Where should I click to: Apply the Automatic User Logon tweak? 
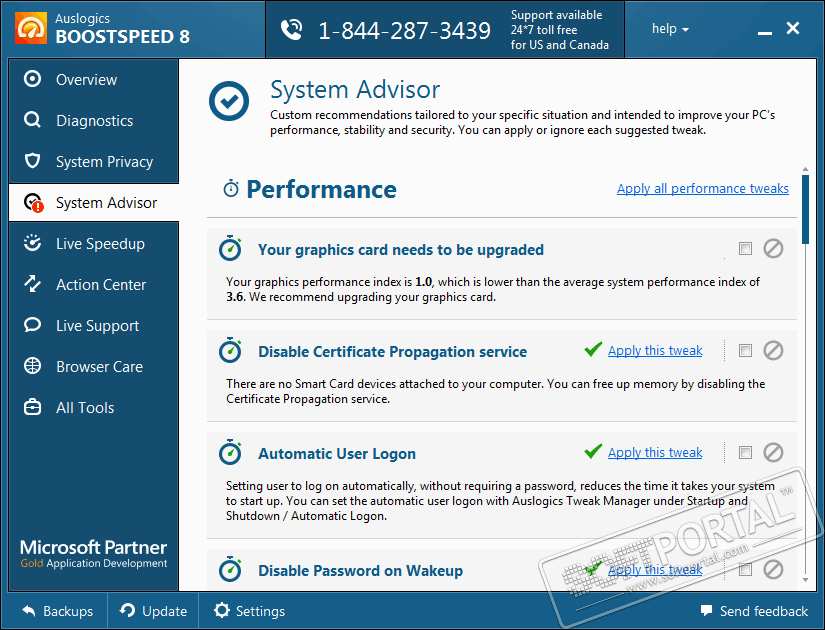click(x=655, y=453)
